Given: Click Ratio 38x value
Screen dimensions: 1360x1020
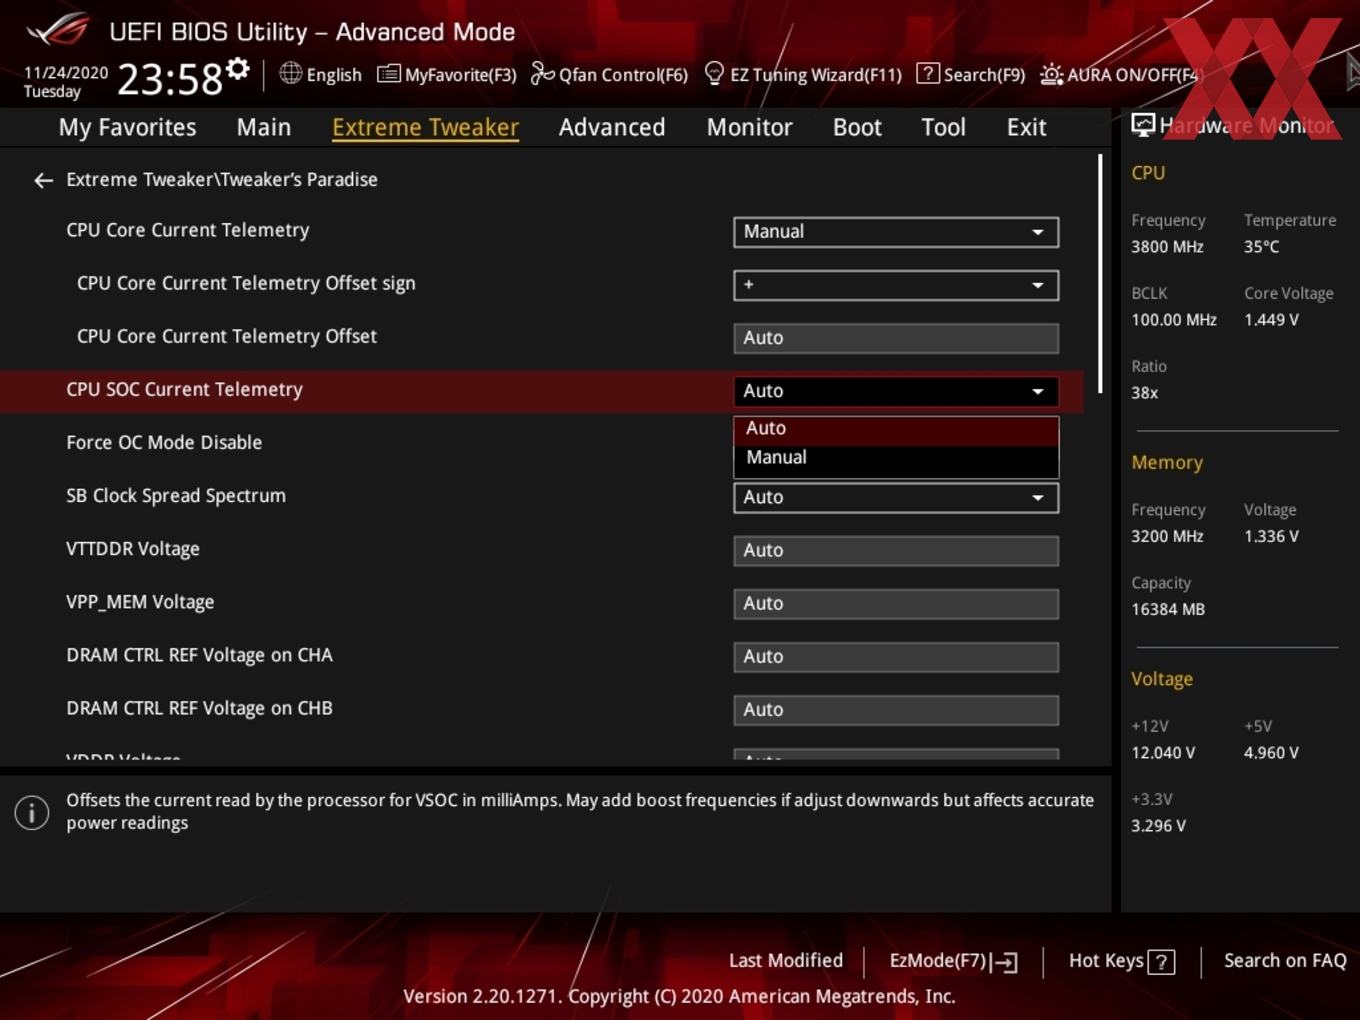Looking at the screenshot, I should [1144, 393].
